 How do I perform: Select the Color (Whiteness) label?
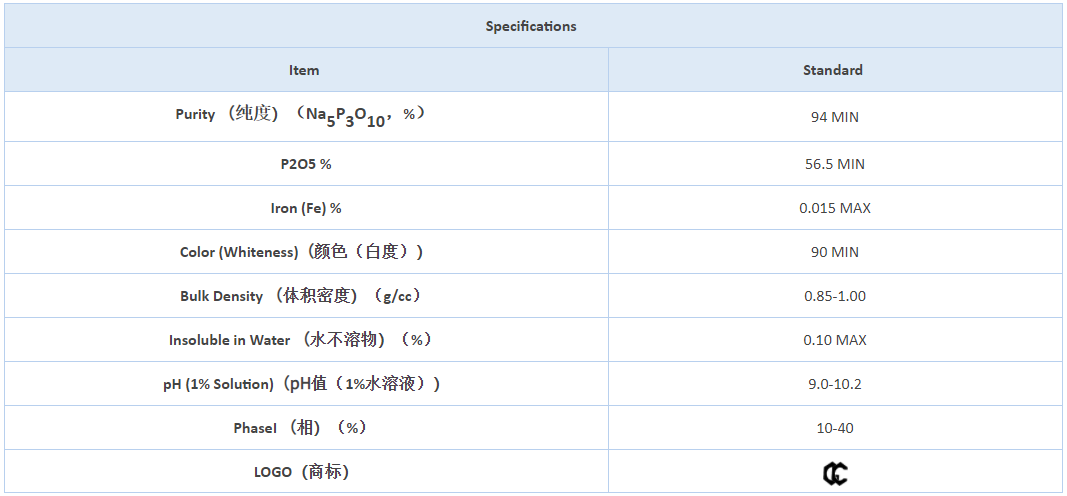click(301, 252)
